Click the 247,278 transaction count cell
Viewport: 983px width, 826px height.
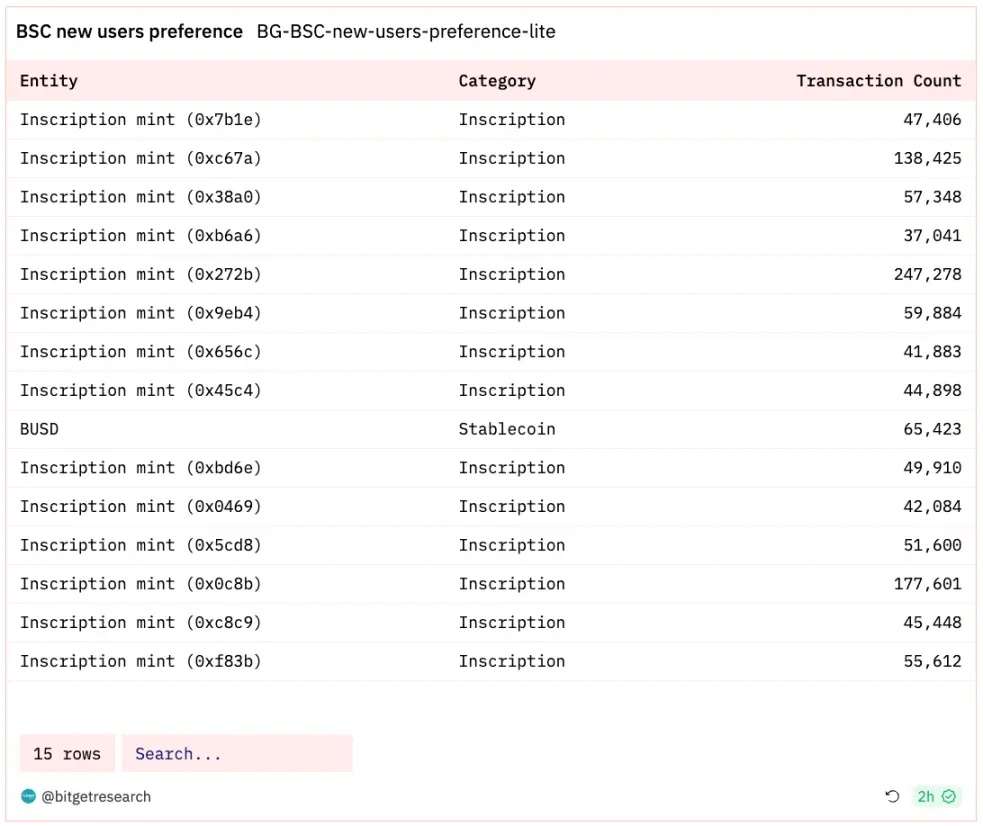[927, 274]
